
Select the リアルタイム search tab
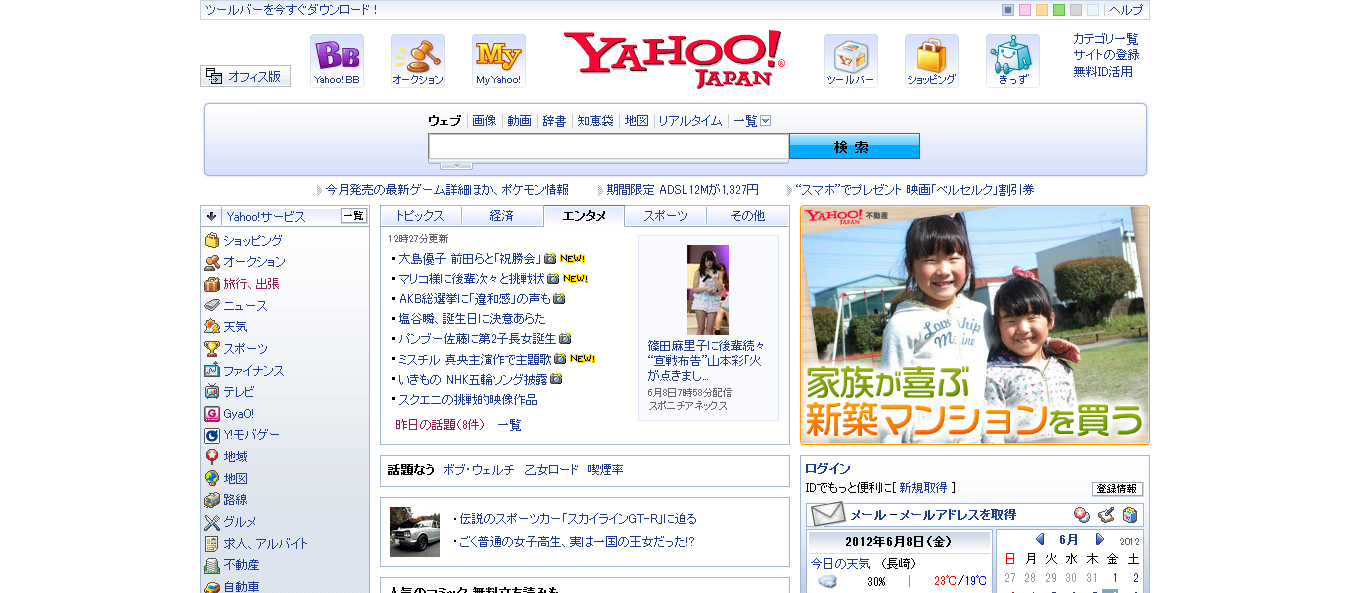[x=690, y=121]
